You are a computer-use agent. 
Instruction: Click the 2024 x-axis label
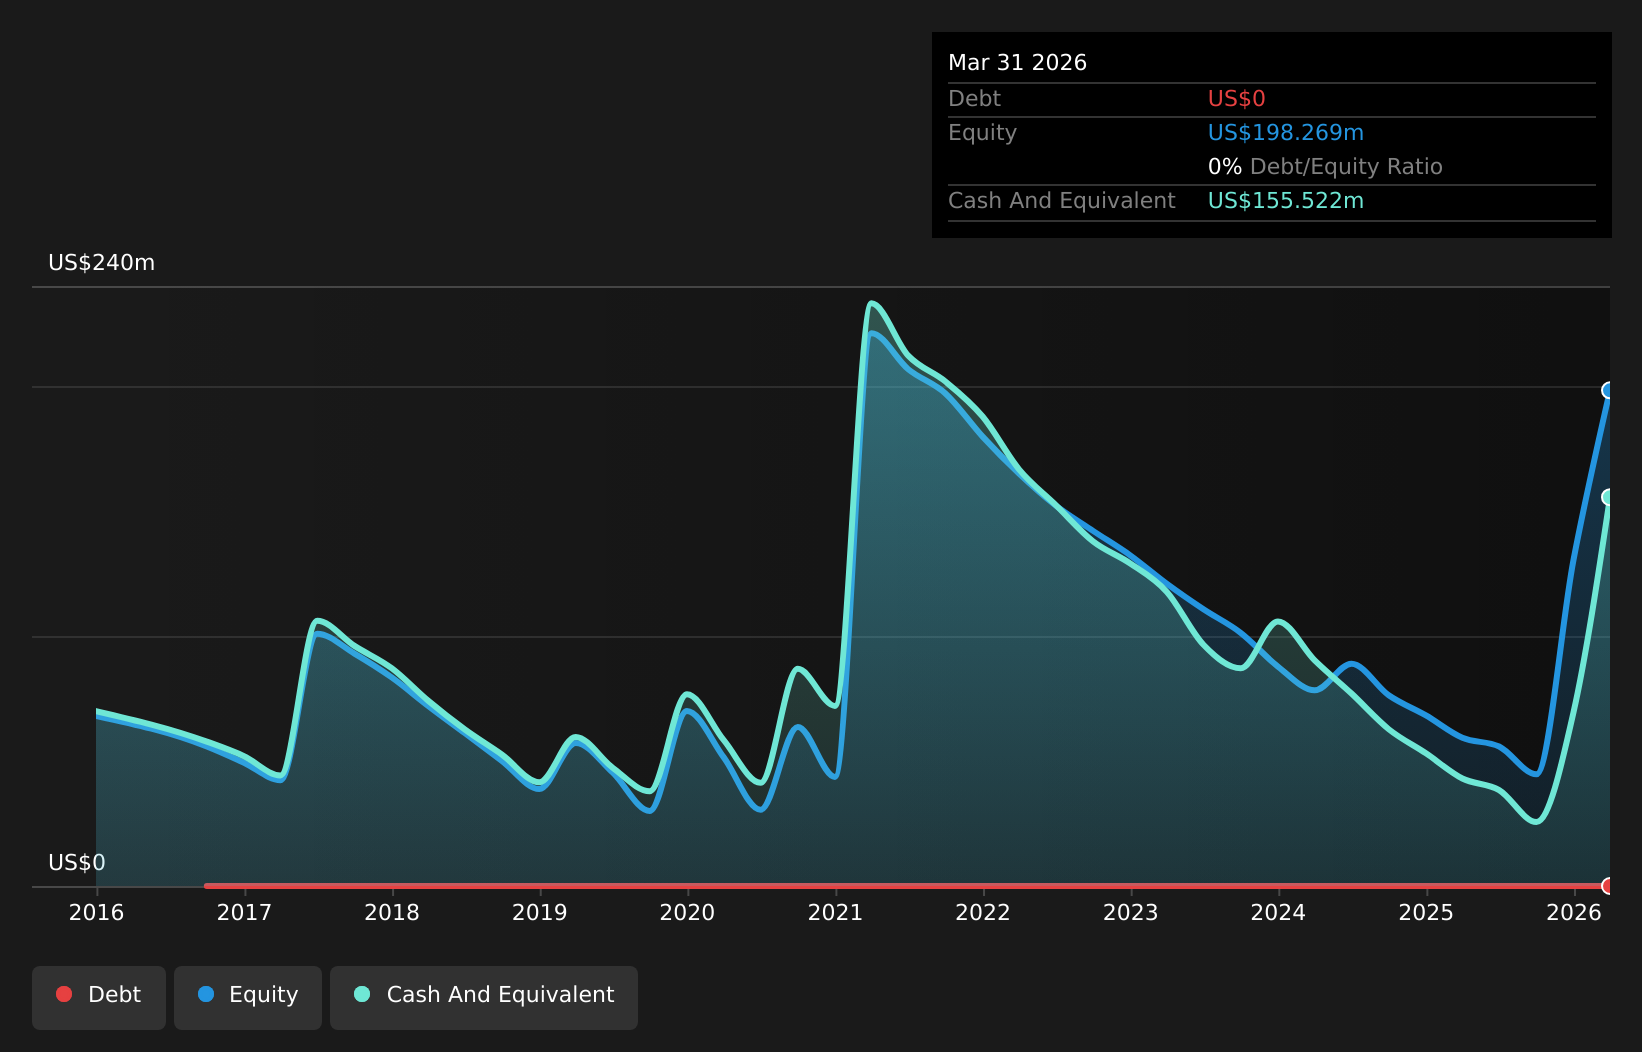pos(1279,913)
